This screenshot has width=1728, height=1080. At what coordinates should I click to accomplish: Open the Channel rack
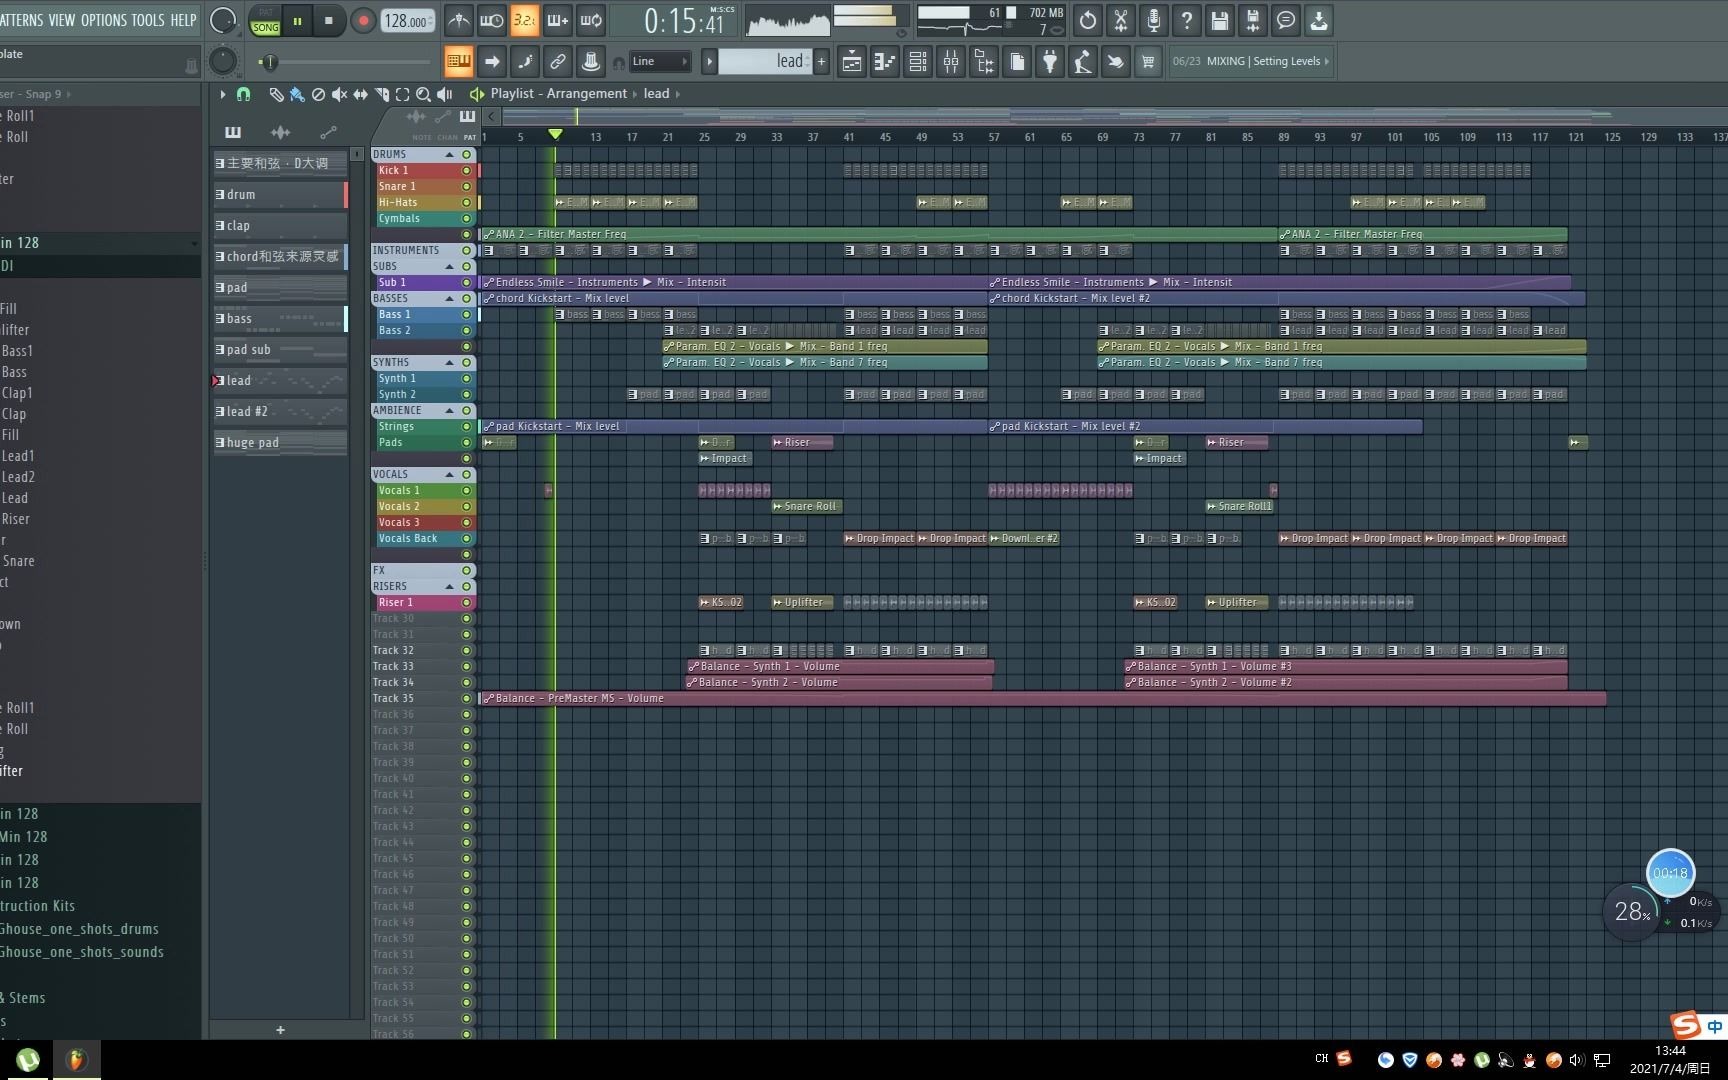click(x=918, y=62)
